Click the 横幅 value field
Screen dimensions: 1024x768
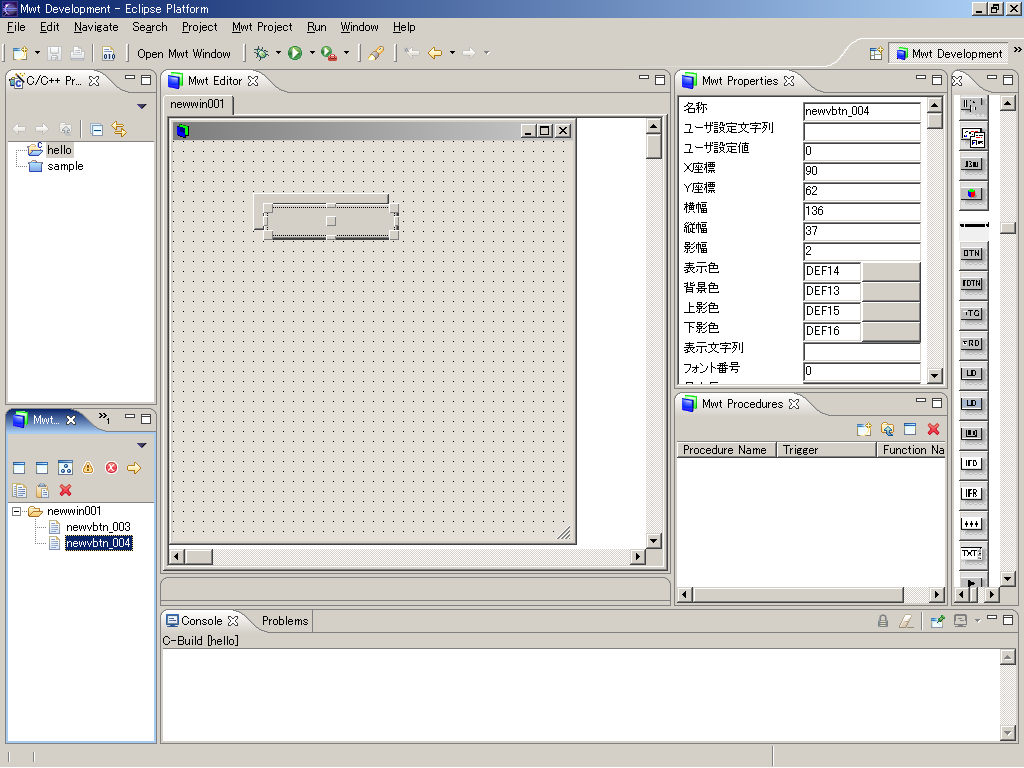point(861,211)
